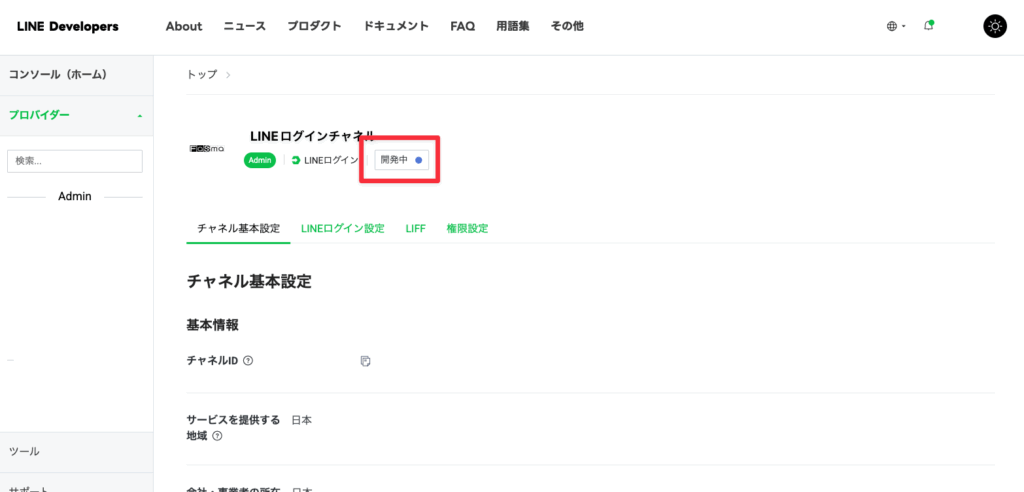
Task: Switch to the LINEログイン設定 tab
Action: [x=342, y=229]
